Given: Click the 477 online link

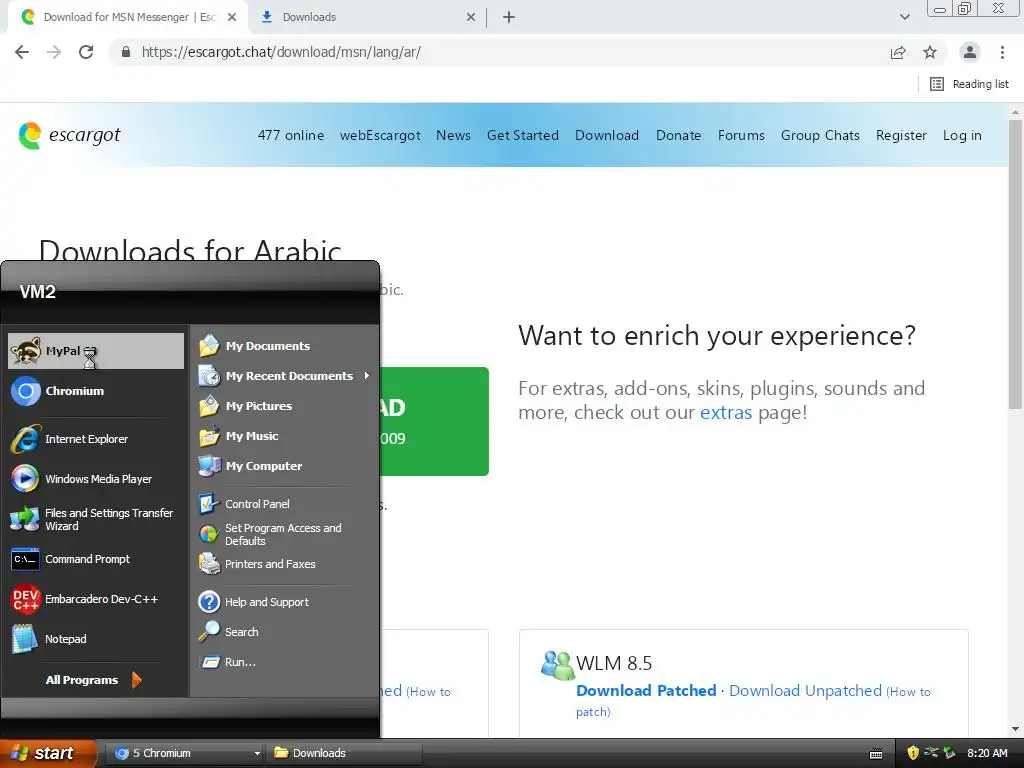Looking at the screenshot, I should (291, 135).
